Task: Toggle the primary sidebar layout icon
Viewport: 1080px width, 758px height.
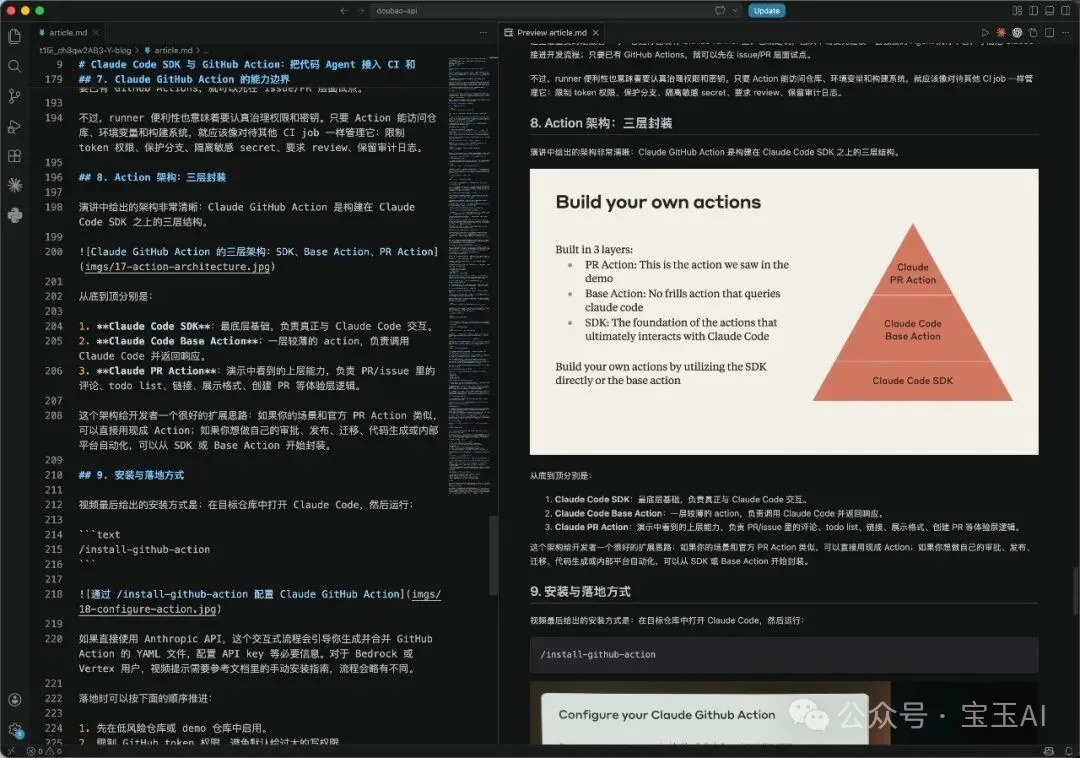Action: 1033,10
